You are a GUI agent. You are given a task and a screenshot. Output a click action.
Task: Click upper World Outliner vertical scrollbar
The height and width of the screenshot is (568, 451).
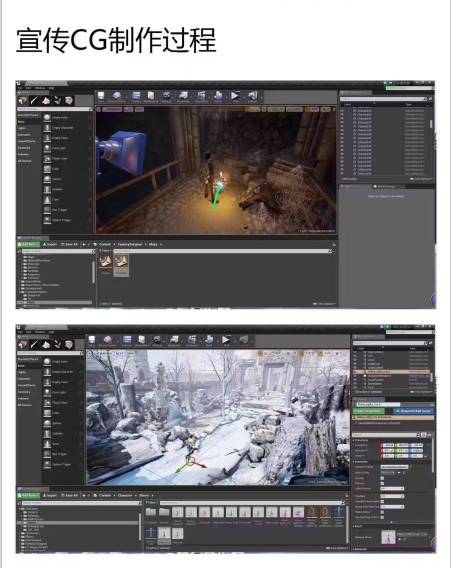pos(431,124)
